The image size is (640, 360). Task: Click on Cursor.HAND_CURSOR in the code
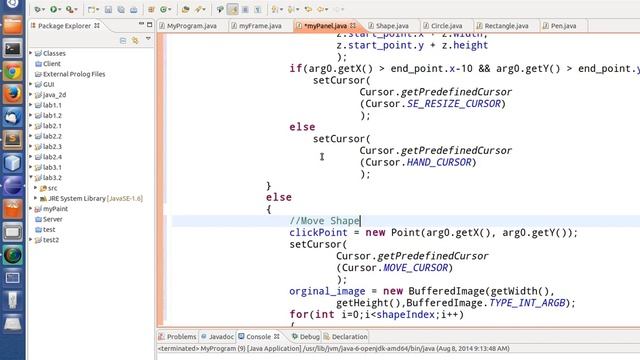[418, 162]
